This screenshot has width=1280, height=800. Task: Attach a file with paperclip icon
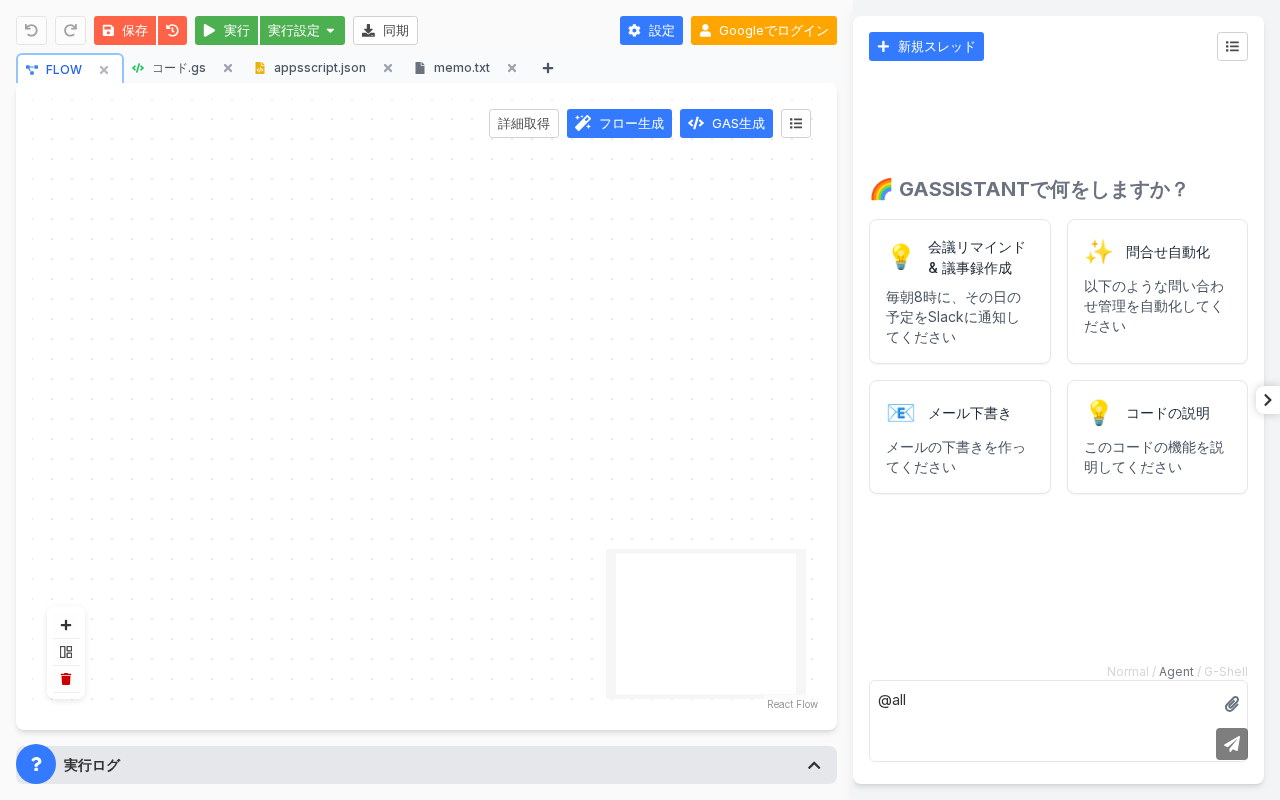pos(1232,704)
